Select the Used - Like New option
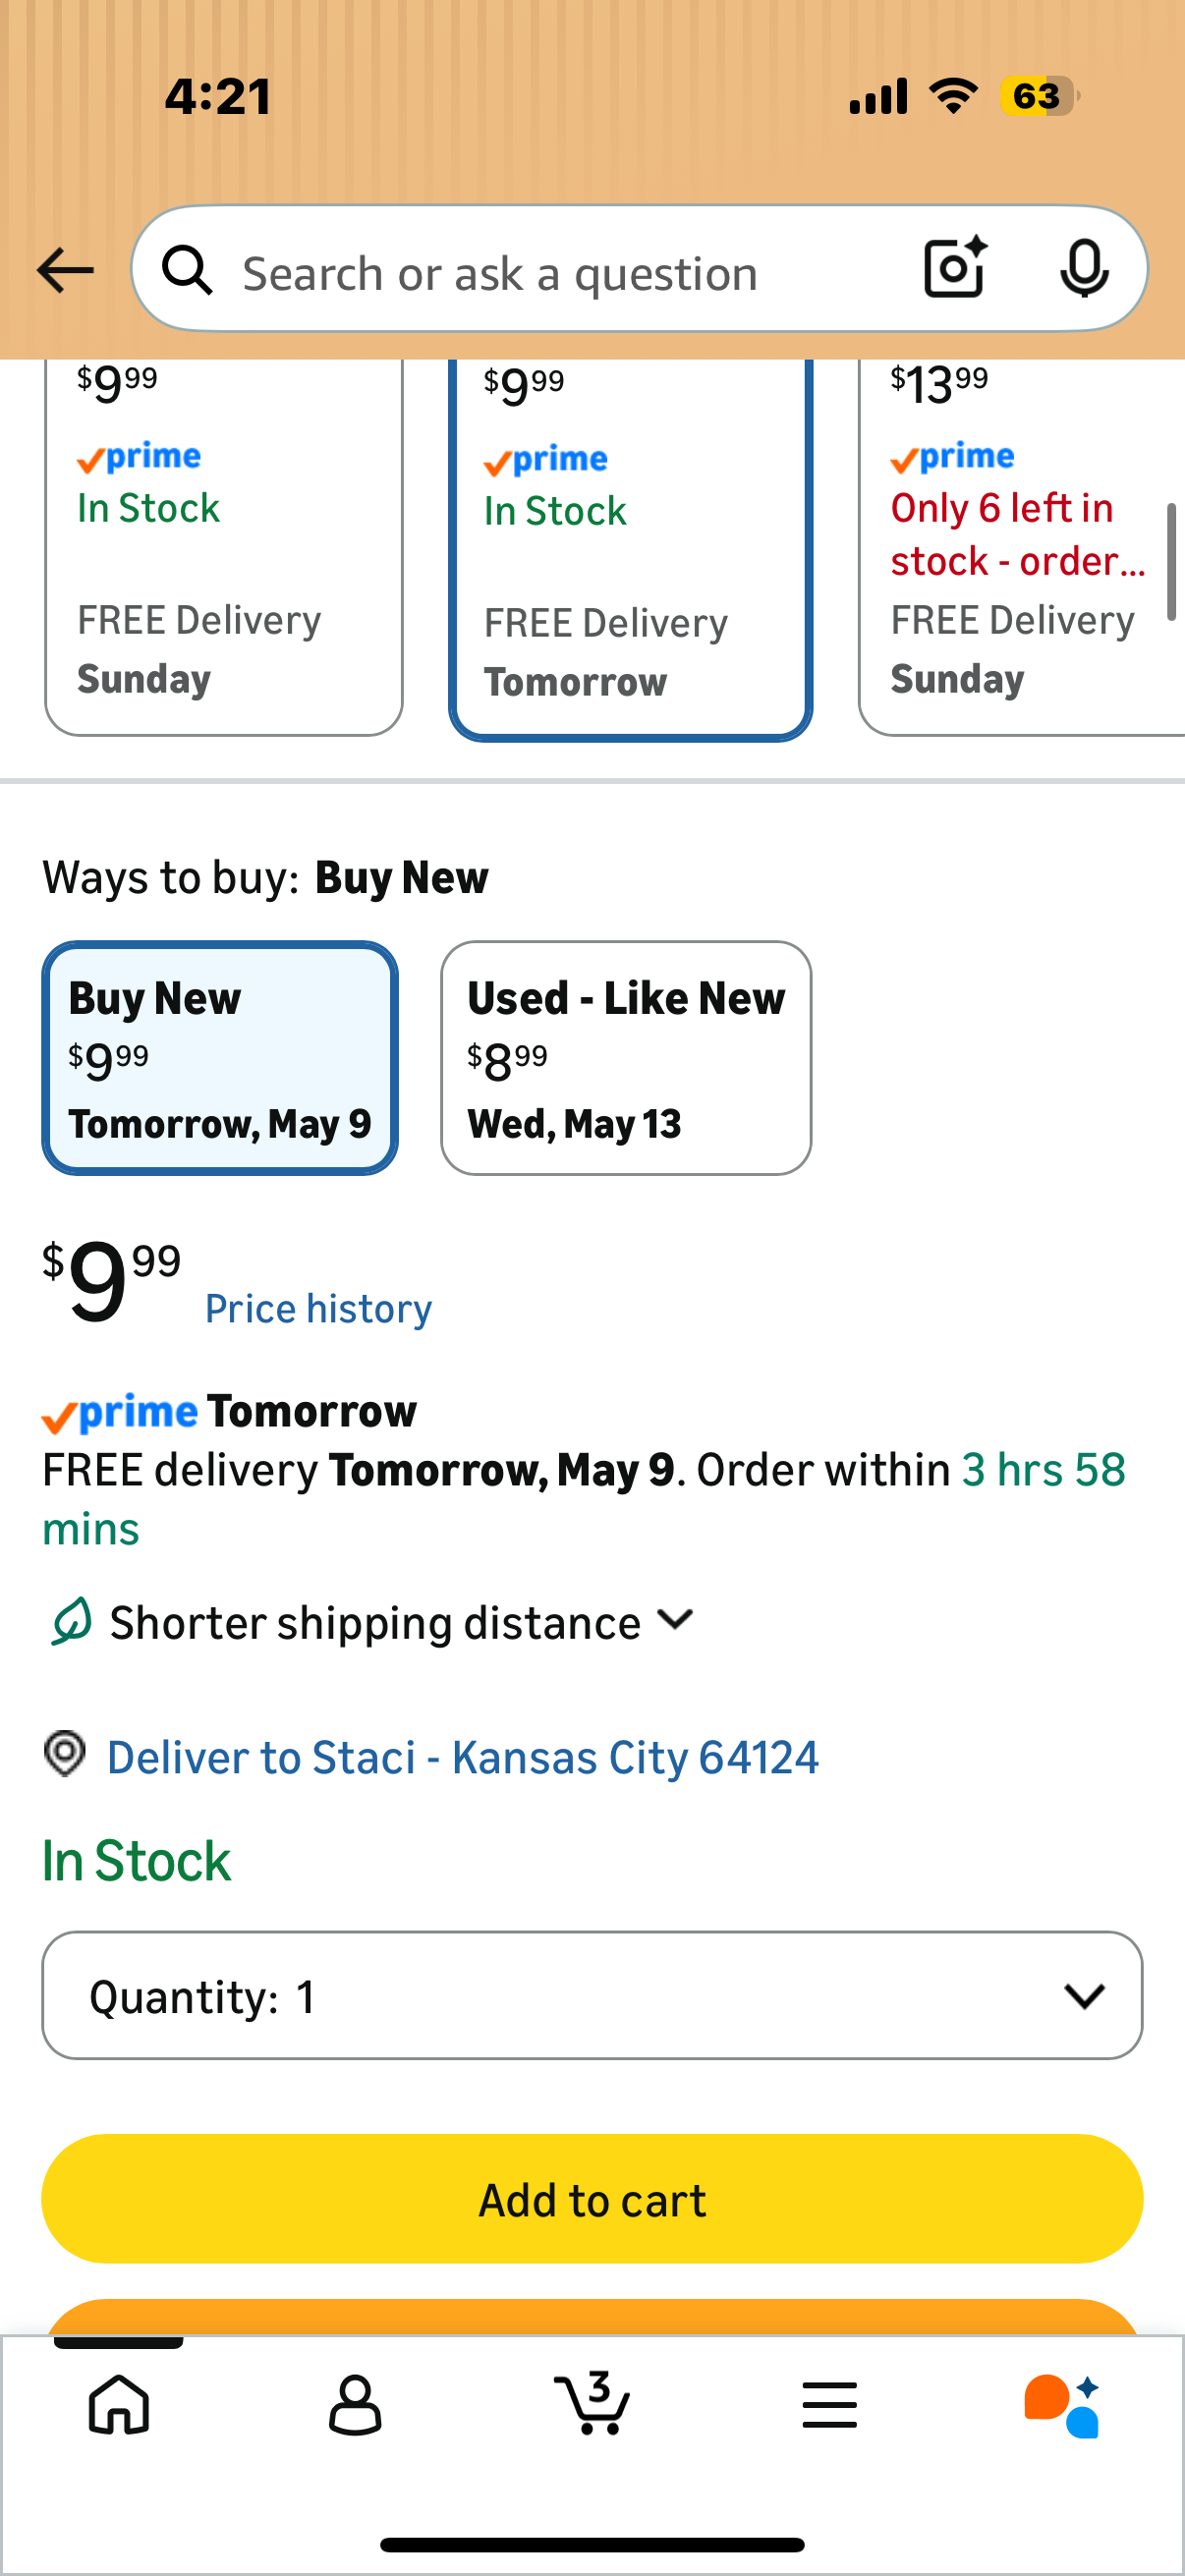This screenshot has width=1185, height=2576. click(626, 1057)
